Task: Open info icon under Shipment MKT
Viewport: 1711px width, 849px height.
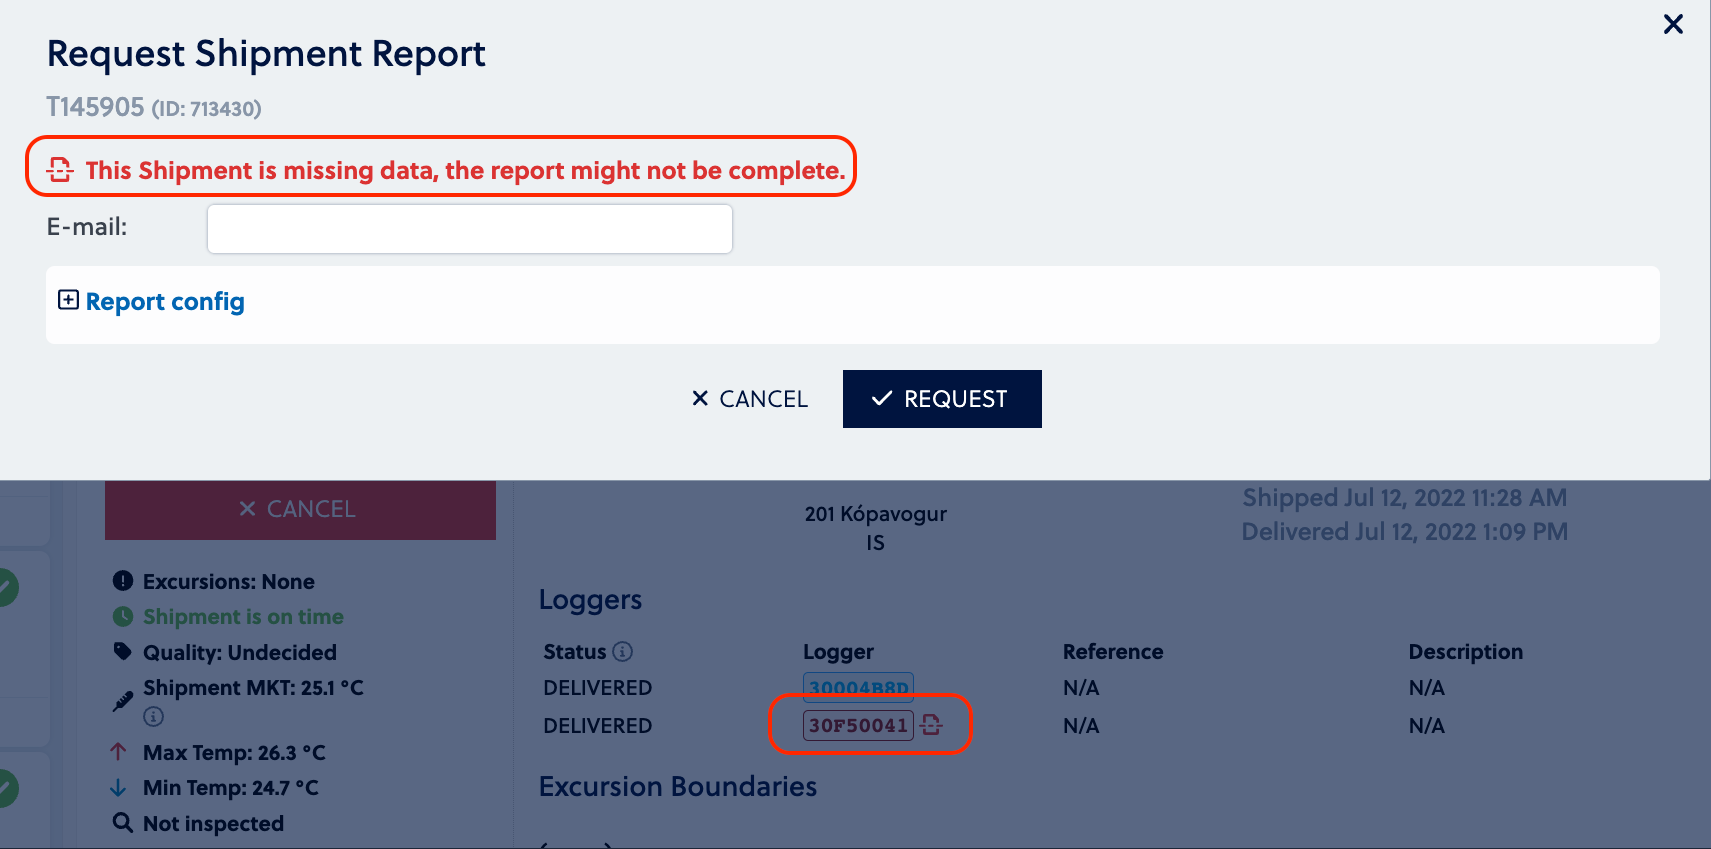Action: coord(153,716)
